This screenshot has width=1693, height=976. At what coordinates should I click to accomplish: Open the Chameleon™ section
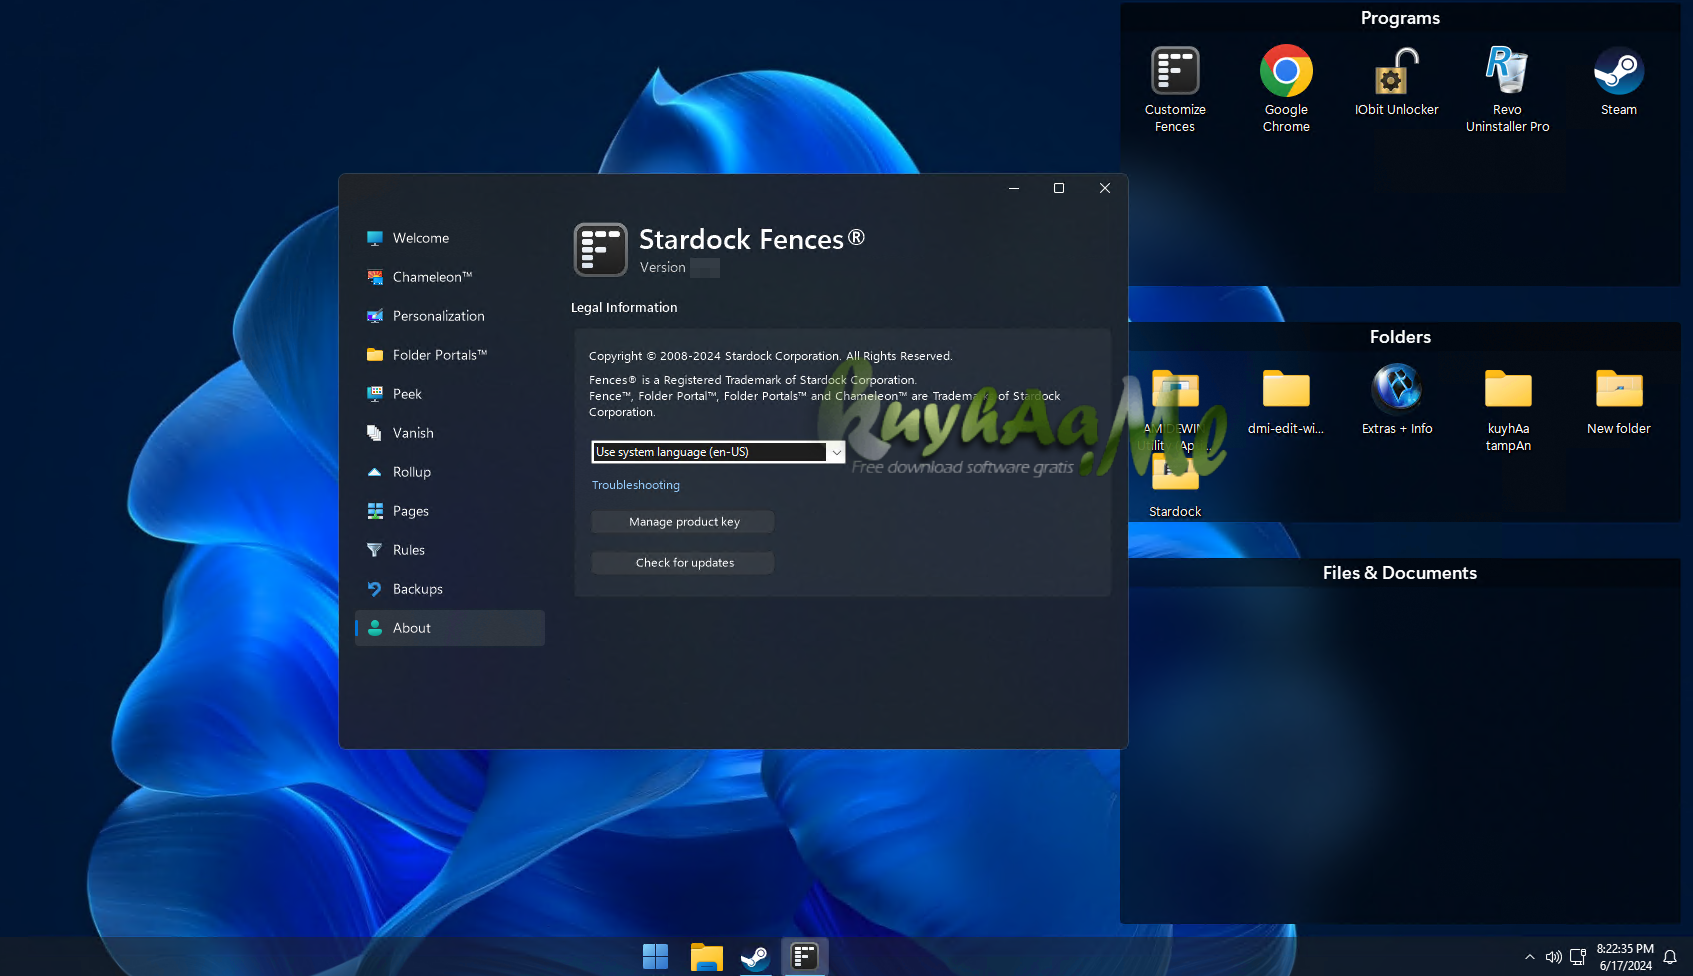click(x=450, y=277)
